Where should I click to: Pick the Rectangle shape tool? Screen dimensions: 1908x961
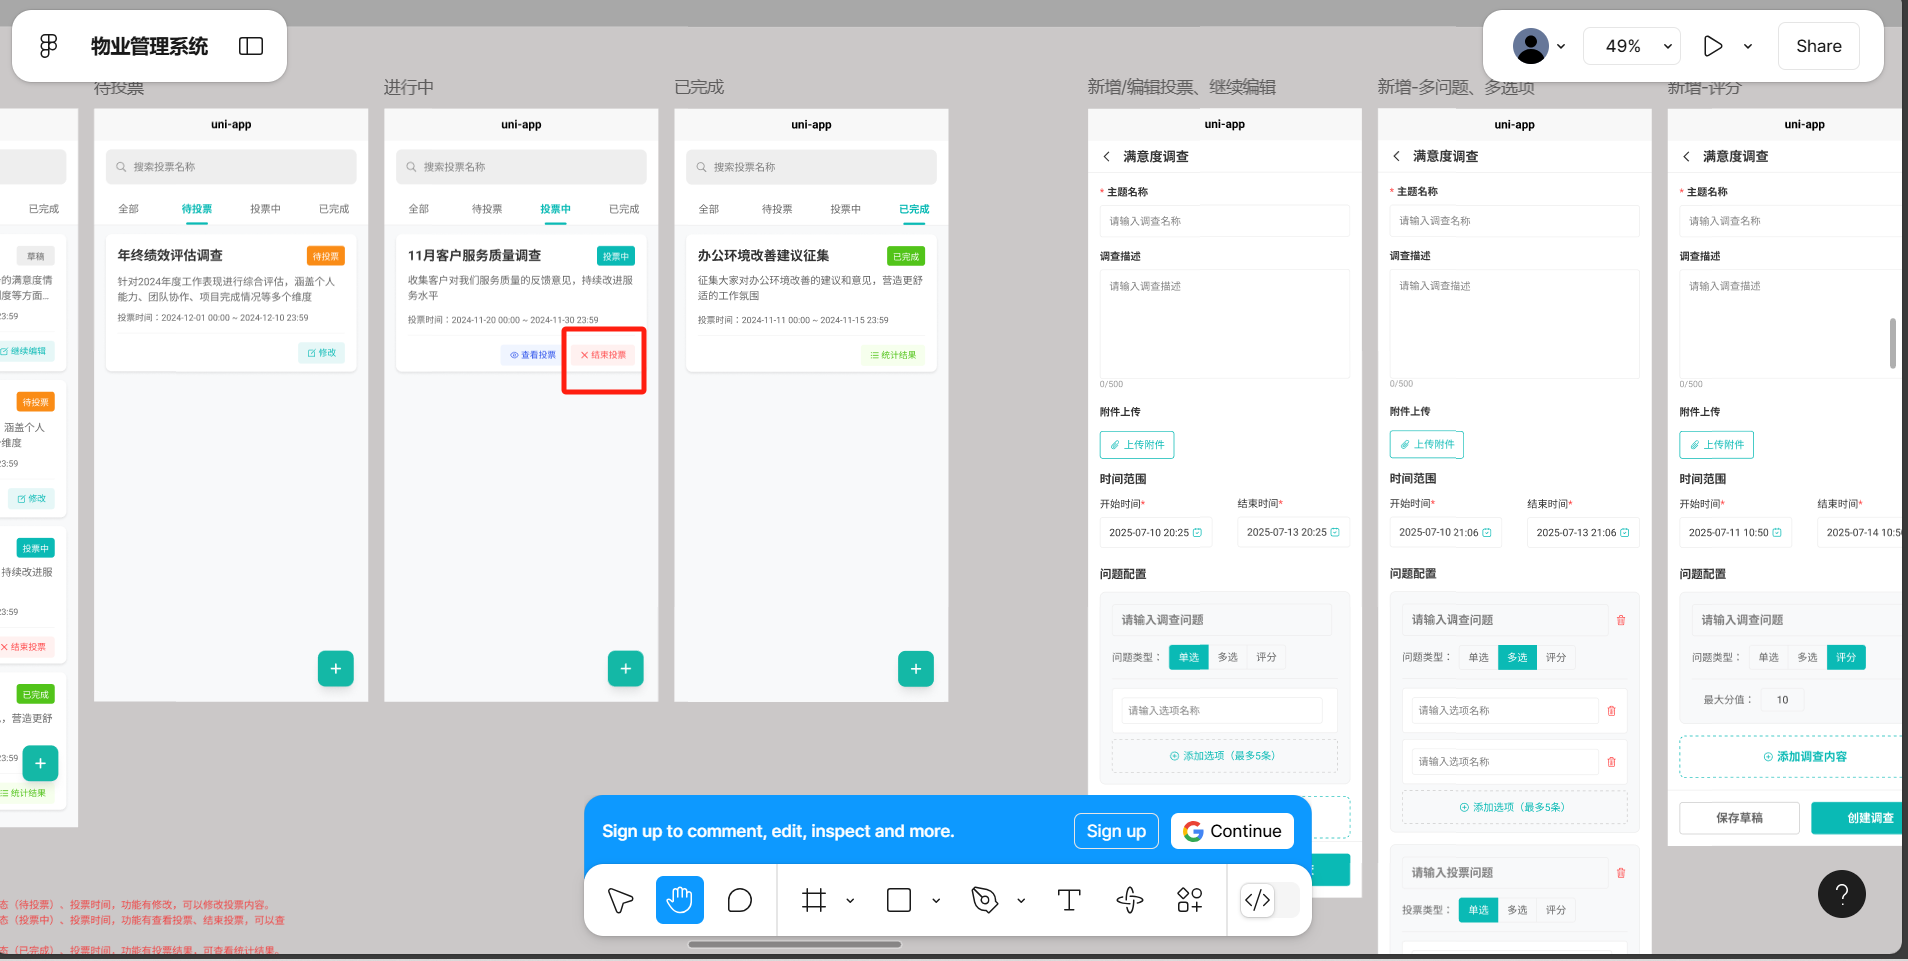(x=899, y=900)
